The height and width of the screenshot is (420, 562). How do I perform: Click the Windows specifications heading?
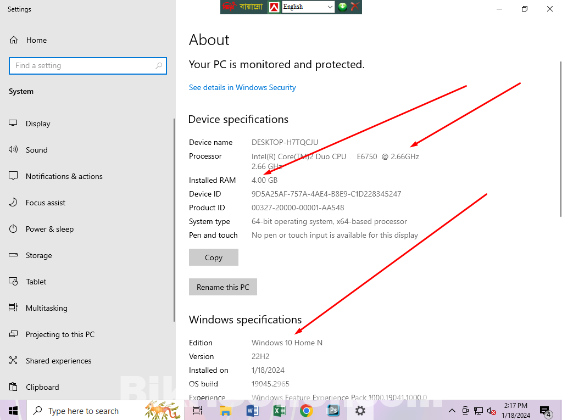245,319
